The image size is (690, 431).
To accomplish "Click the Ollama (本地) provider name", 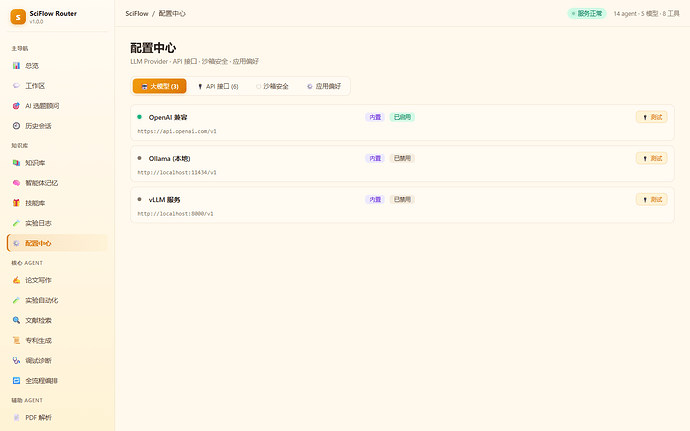I will coord(169,158).
